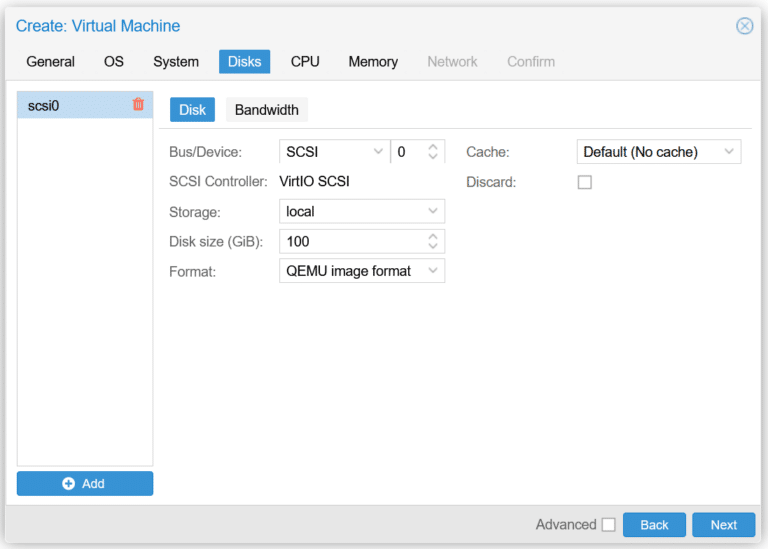This screenshot has width=768, height=549.
Task: Enable the Discard checkbox
Action: [584, 182]
